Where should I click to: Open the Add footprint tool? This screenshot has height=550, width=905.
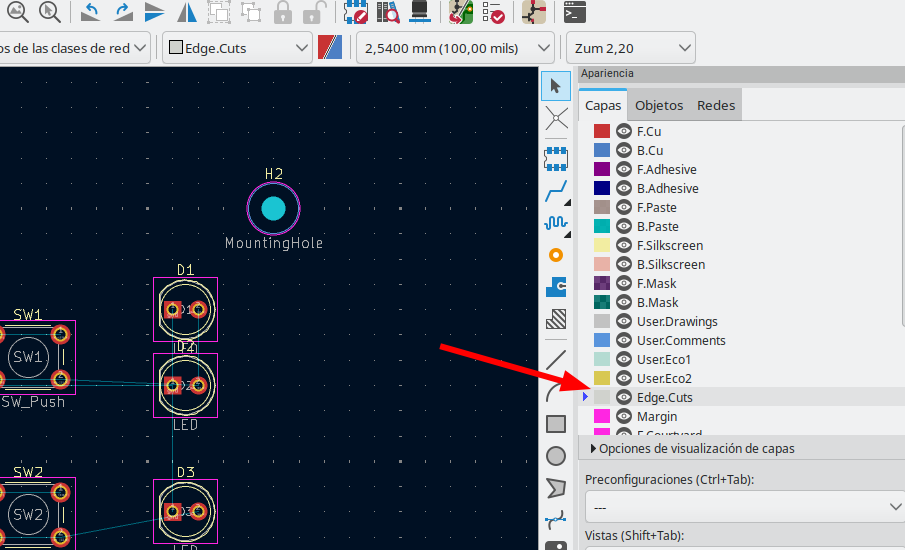pos(556,157)
